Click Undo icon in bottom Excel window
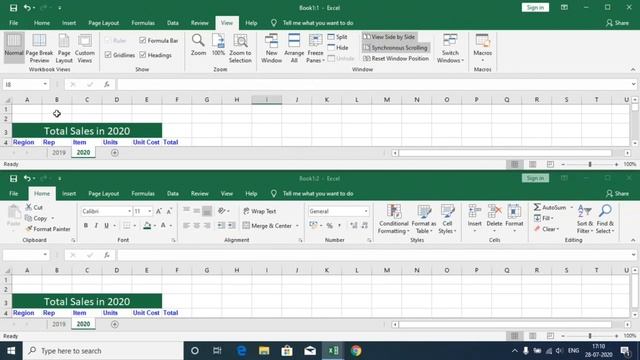 (27, 178)
